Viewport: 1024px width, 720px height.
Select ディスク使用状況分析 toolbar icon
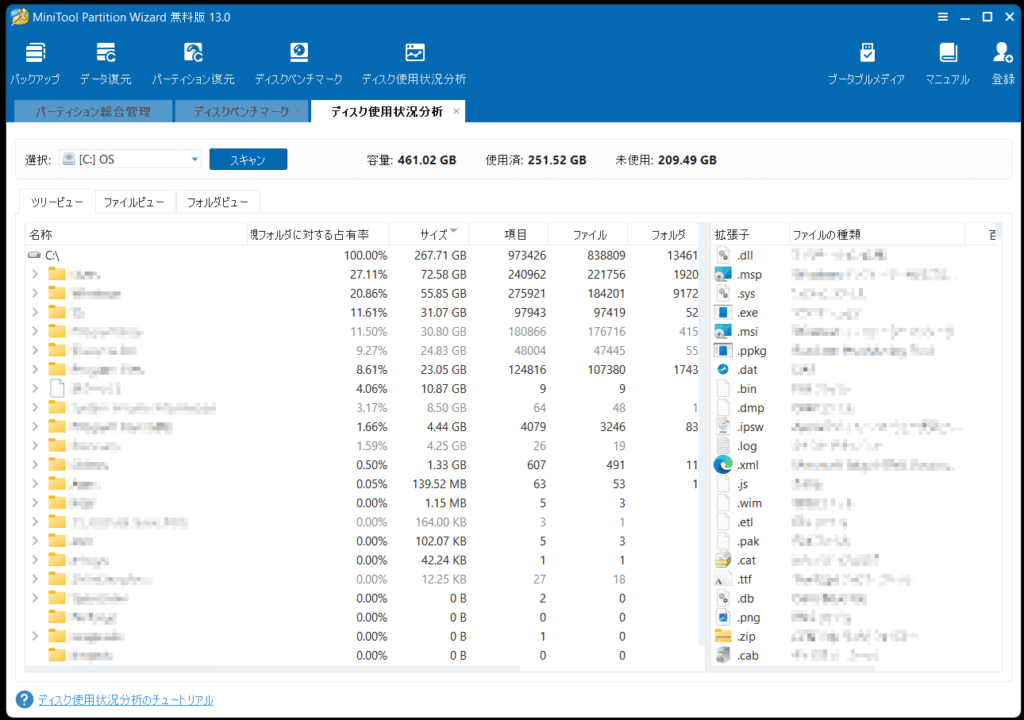tap(413, 62)
